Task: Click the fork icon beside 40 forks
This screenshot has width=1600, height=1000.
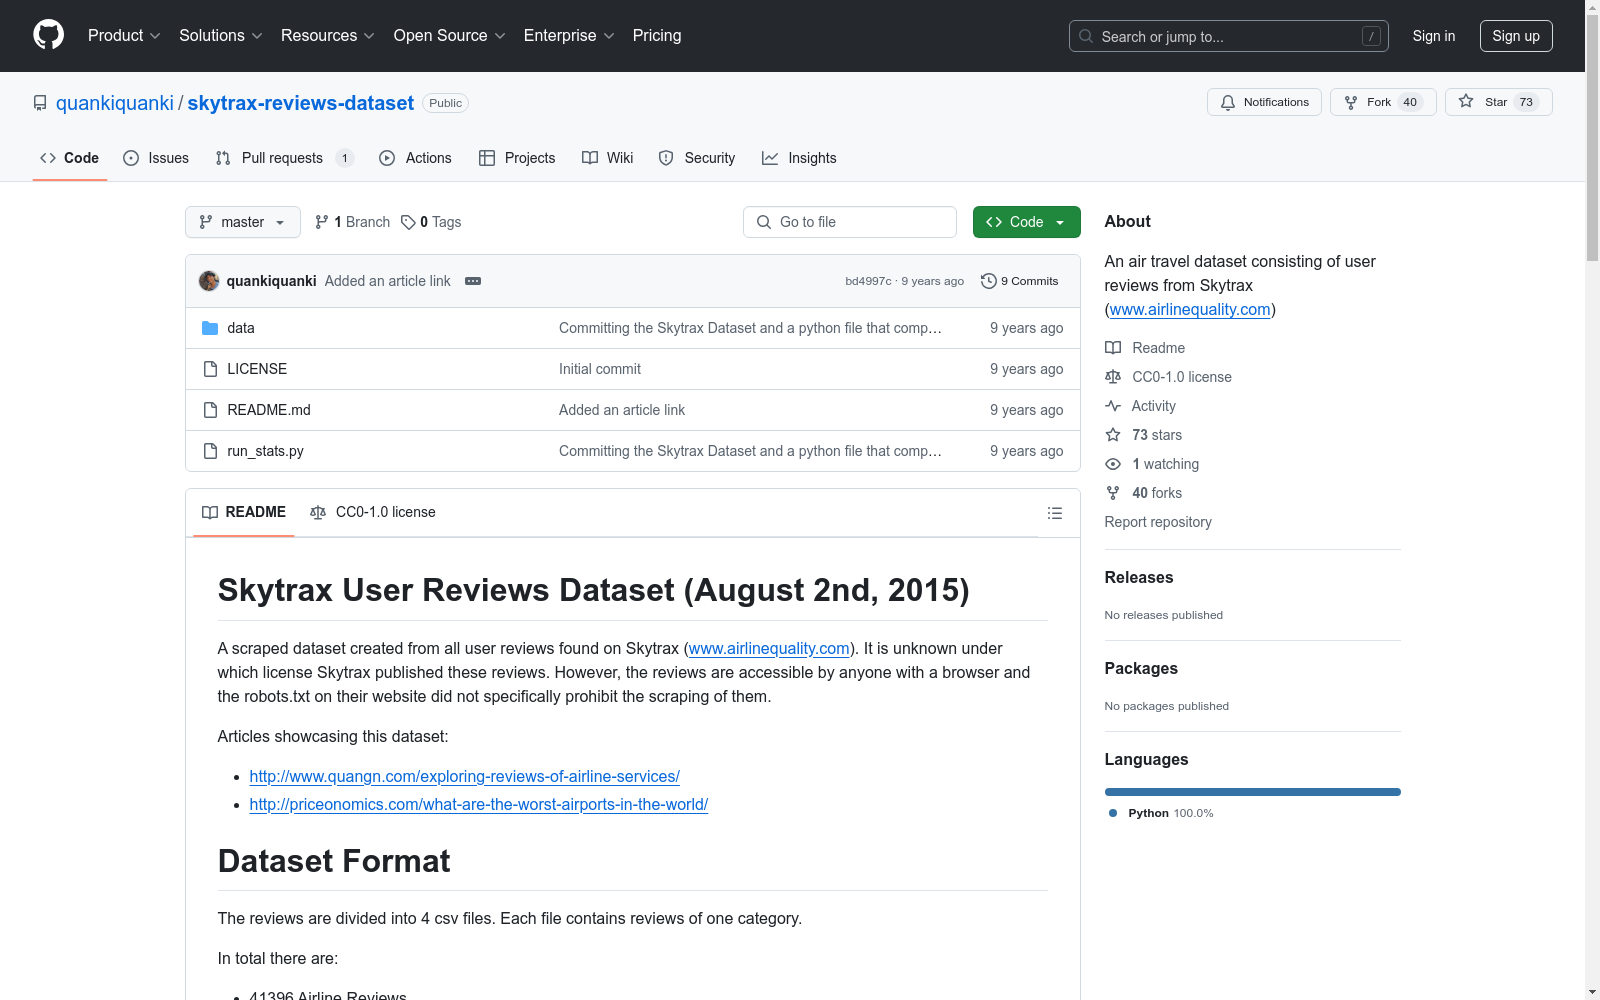Action: (x=1113, y=493)
